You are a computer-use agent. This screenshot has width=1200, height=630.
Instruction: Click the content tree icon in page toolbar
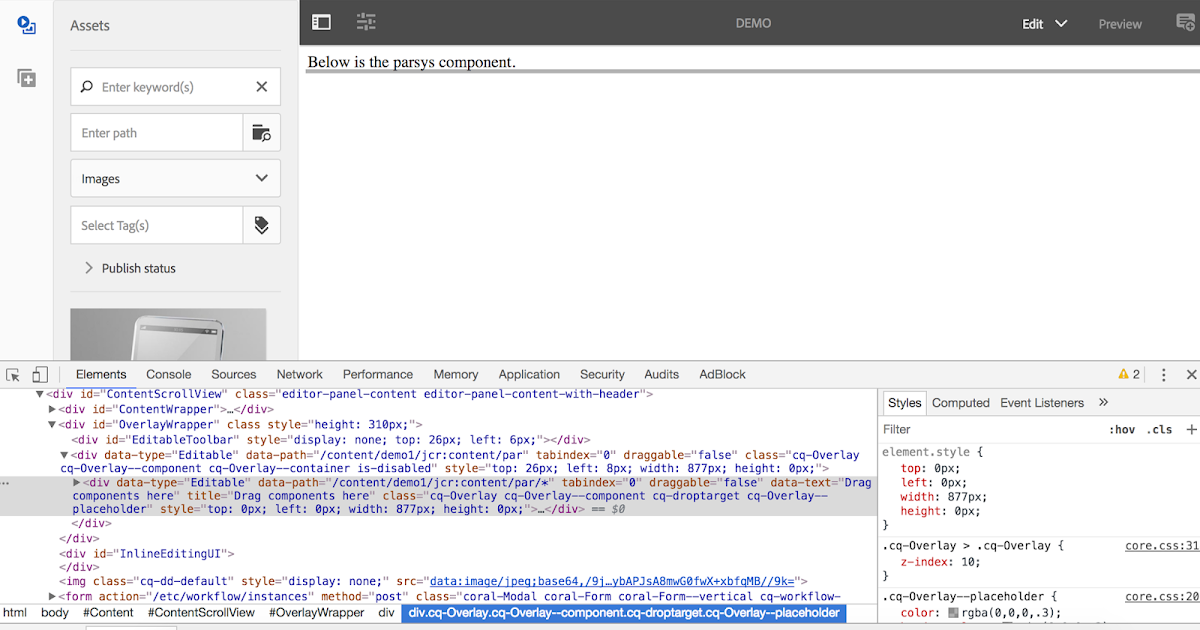coord(366,21)
